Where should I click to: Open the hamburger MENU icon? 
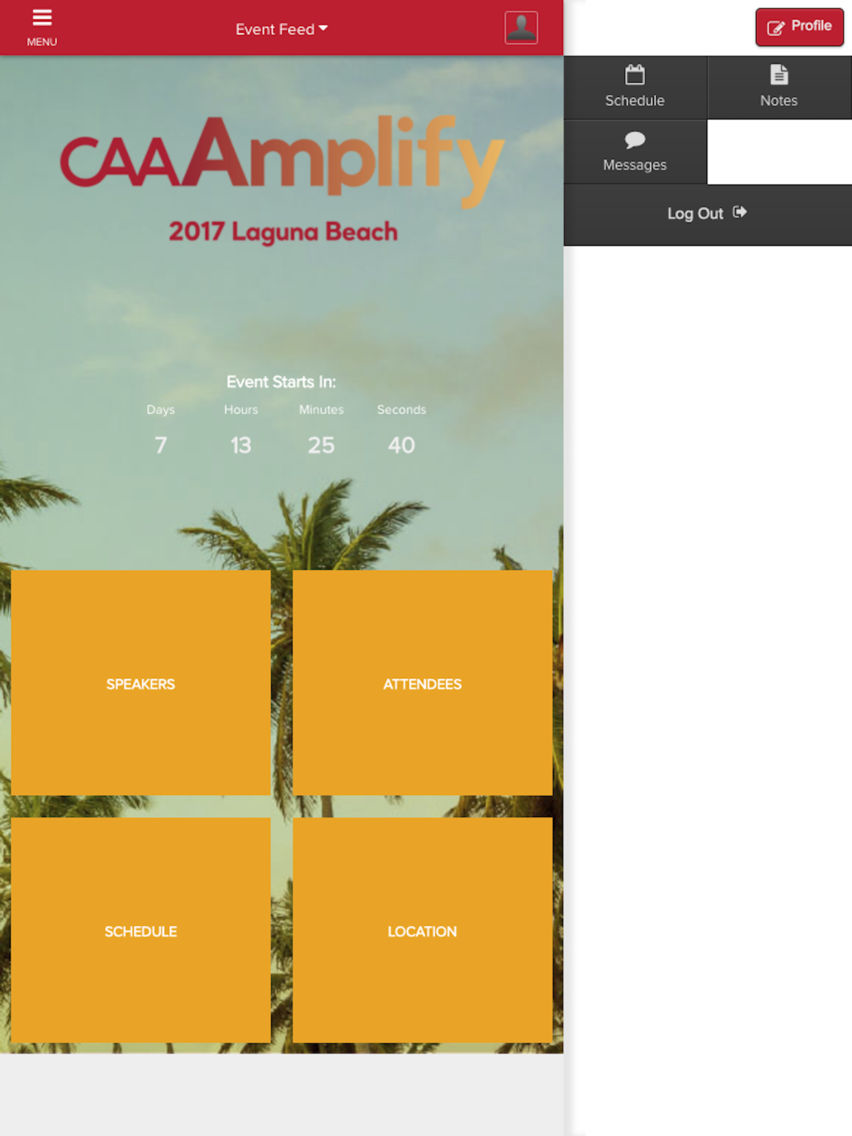click(41, 27)
